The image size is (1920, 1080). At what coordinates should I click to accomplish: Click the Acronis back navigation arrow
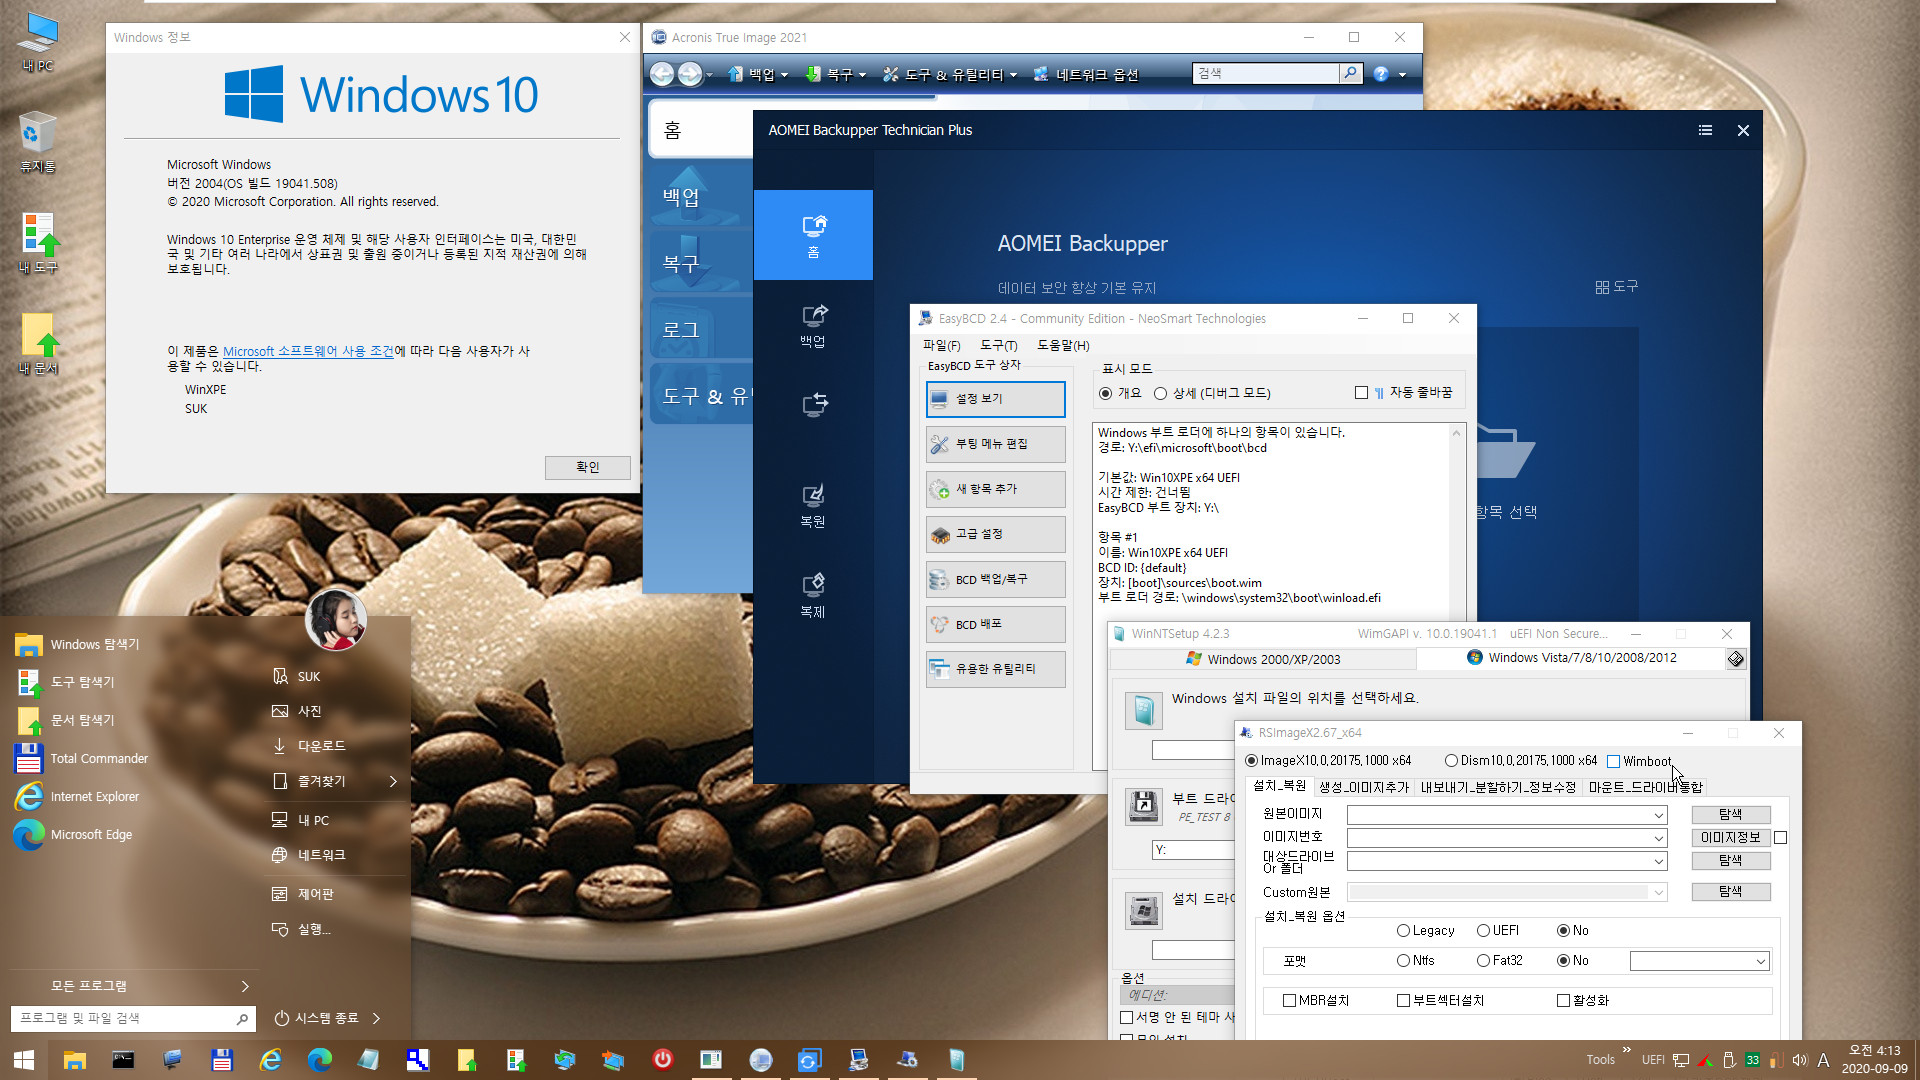pyautogui.click(x=662, y=74)
